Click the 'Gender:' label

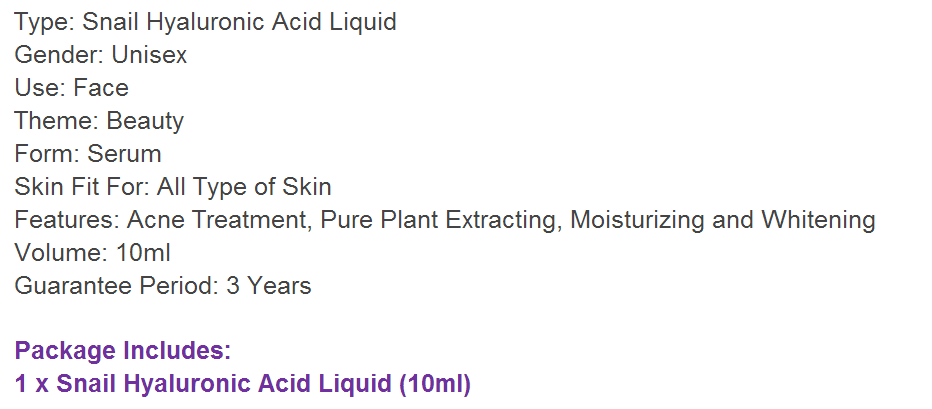(56, 55)
